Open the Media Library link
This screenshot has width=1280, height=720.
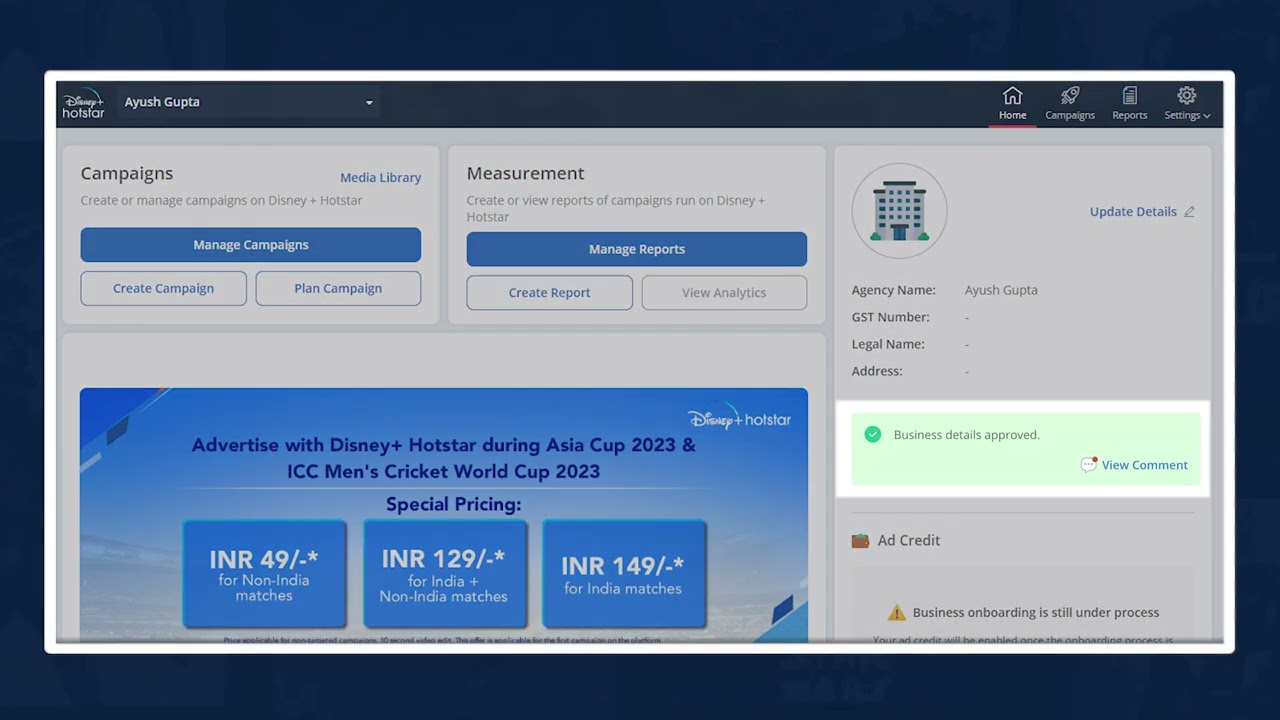(x=380, y=178)
